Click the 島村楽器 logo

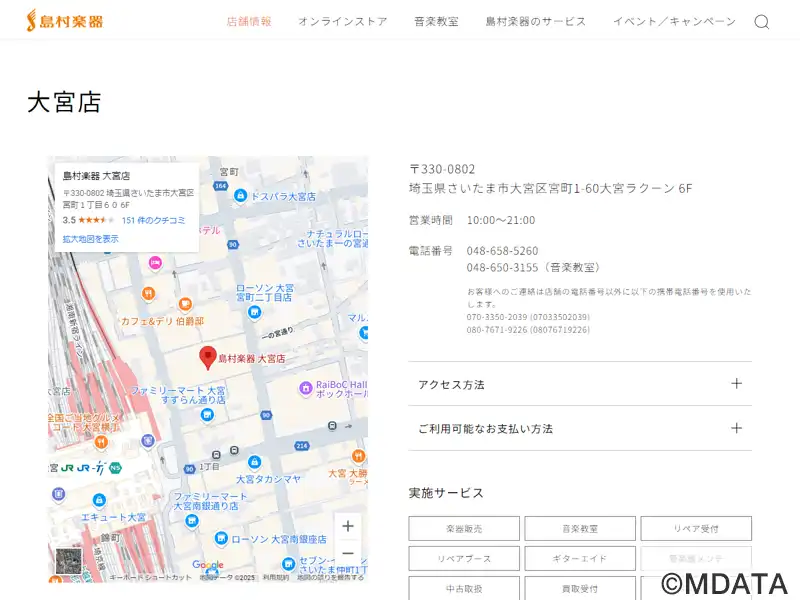click(x=65, y=21)
